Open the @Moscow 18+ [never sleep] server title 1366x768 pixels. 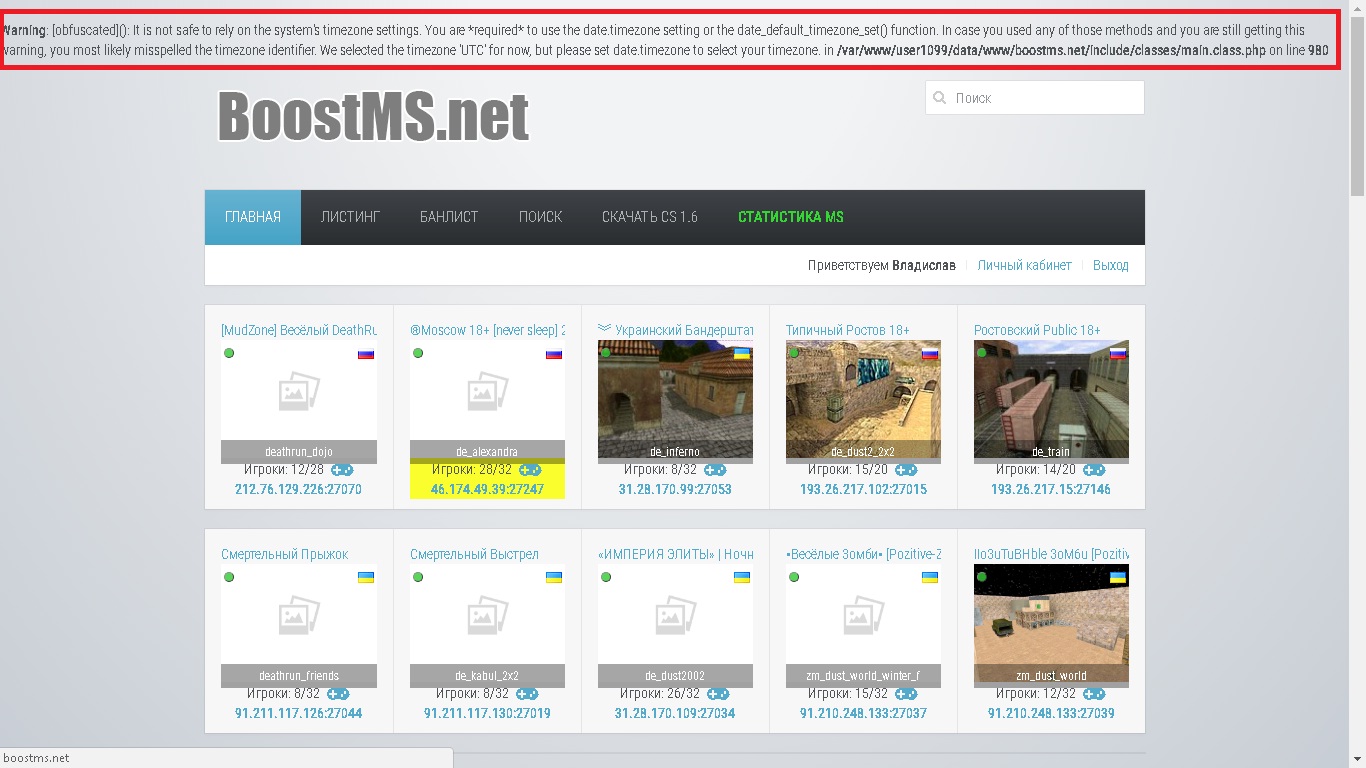(488, 330)
